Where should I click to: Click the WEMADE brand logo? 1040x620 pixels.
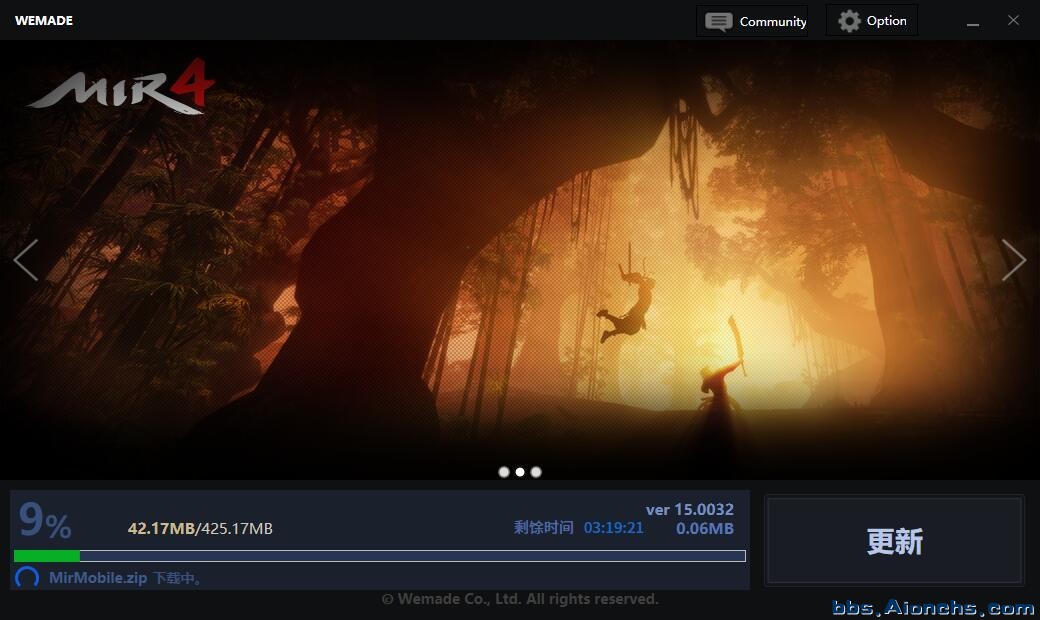point(44,21)
